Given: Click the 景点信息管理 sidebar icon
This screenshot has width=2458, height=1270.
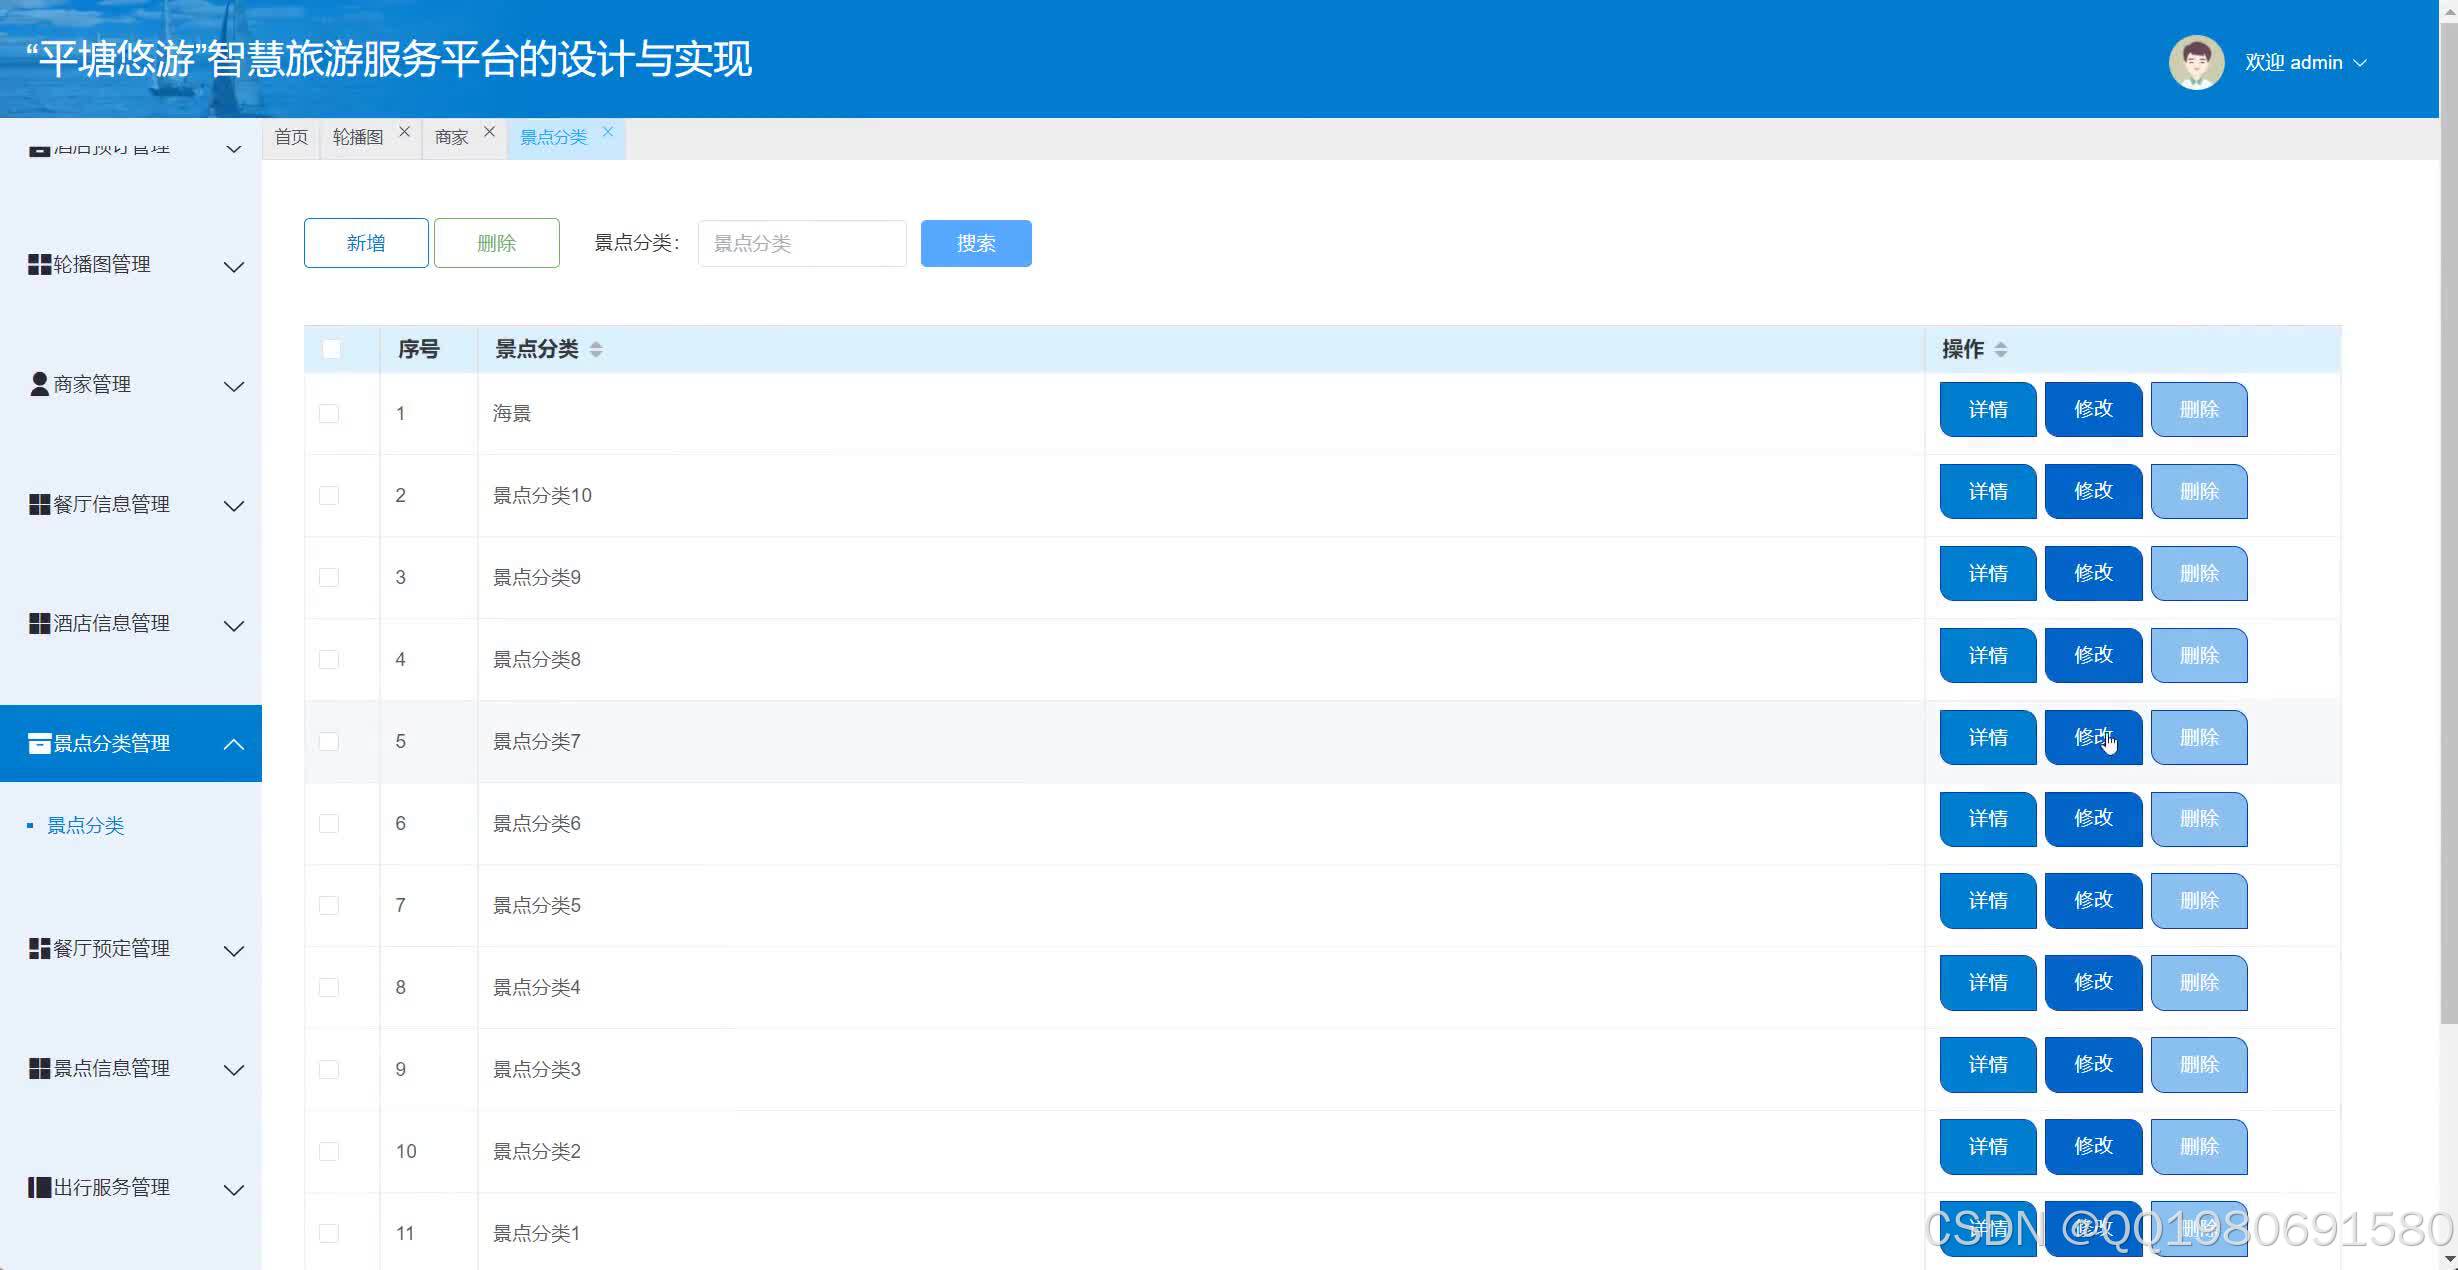Looking at the screenshot, I should pyautogui.click(x=39, y=1067).
